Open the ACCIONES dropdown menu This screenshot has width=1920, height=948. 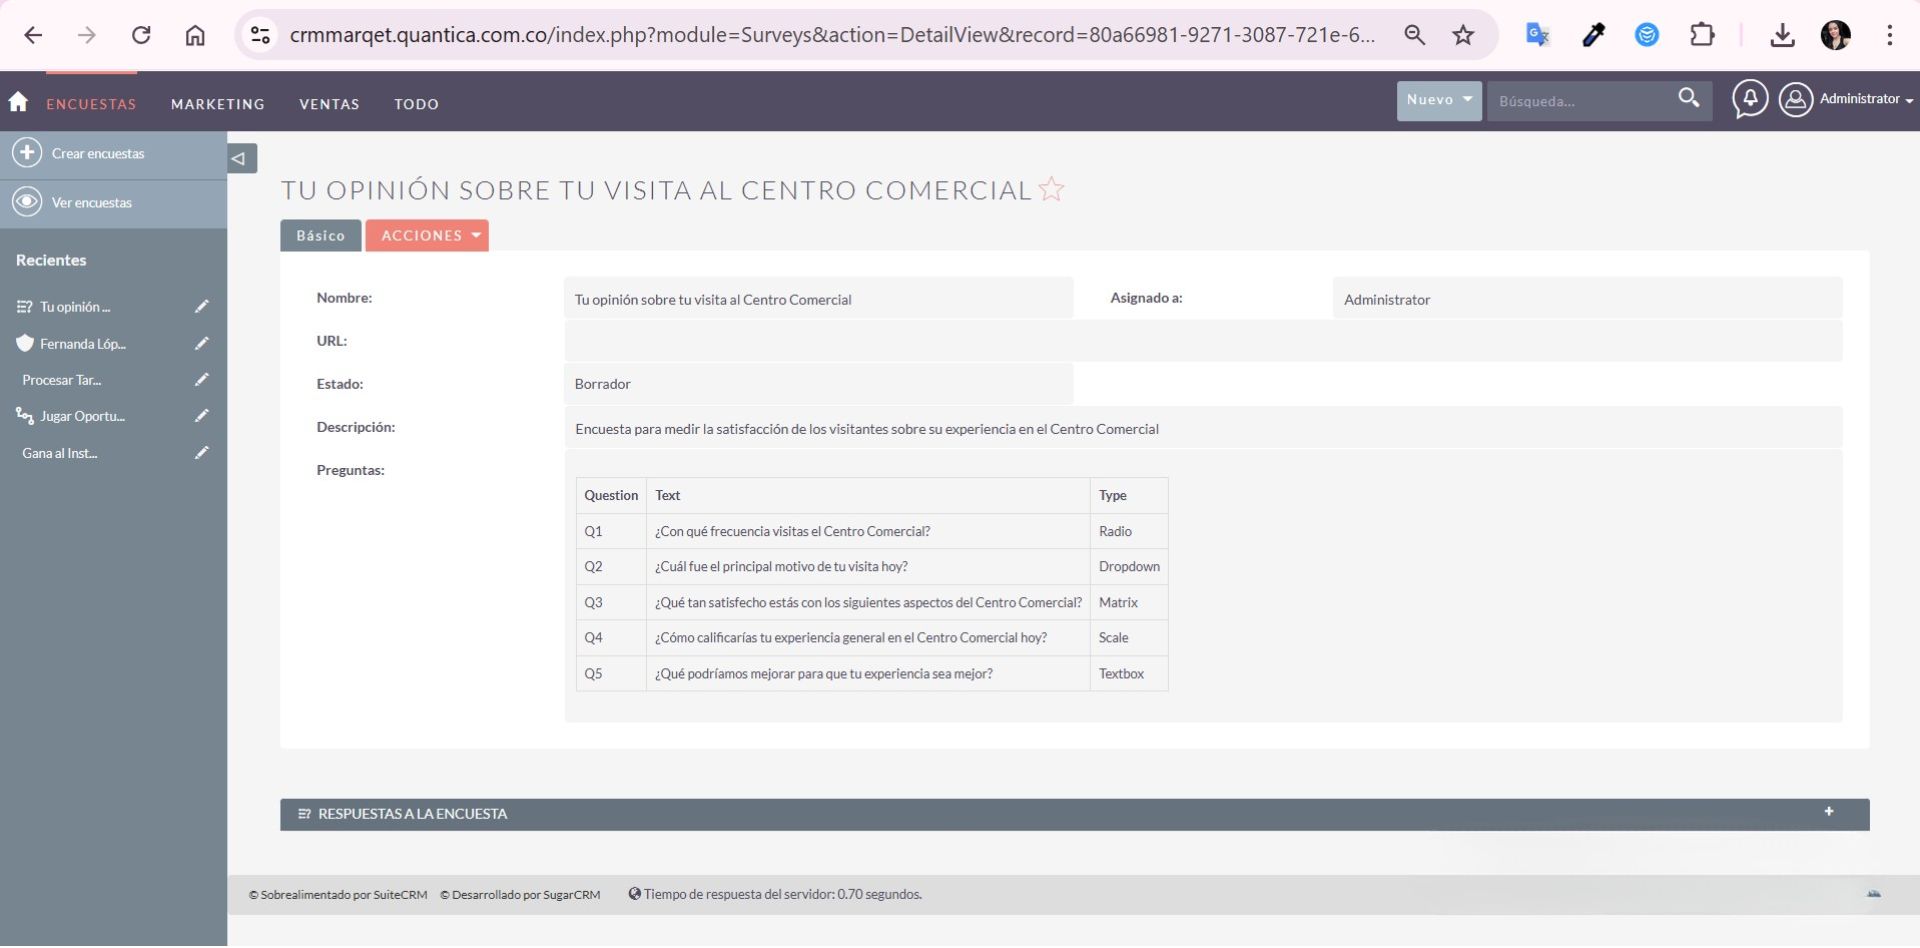pyautogui.click(x=427, y=236)
